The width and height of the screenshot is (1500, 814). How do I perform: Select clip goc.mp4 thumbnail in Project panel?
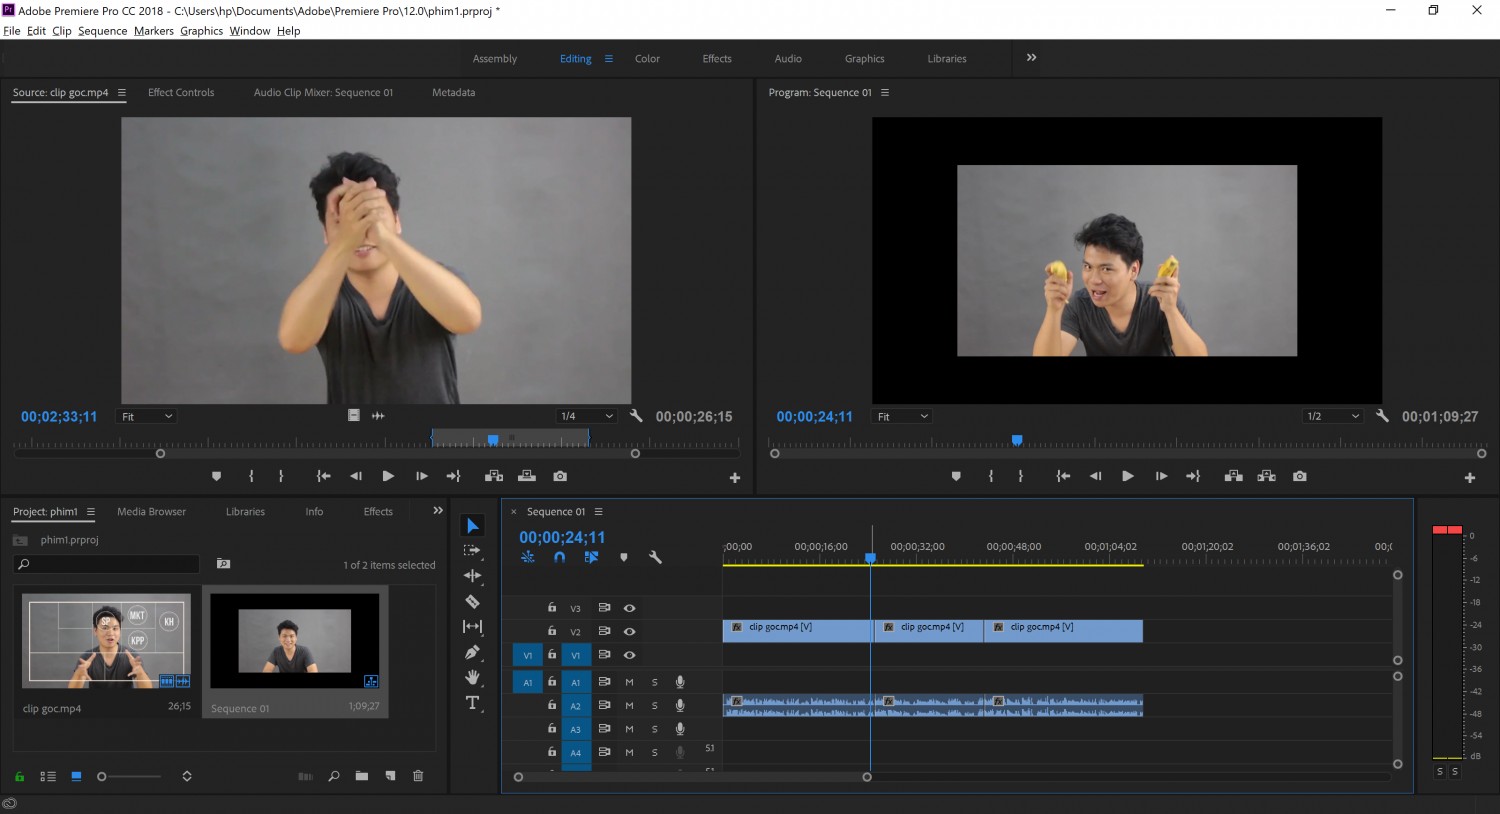pyautogui.click(x=107, y=641)
